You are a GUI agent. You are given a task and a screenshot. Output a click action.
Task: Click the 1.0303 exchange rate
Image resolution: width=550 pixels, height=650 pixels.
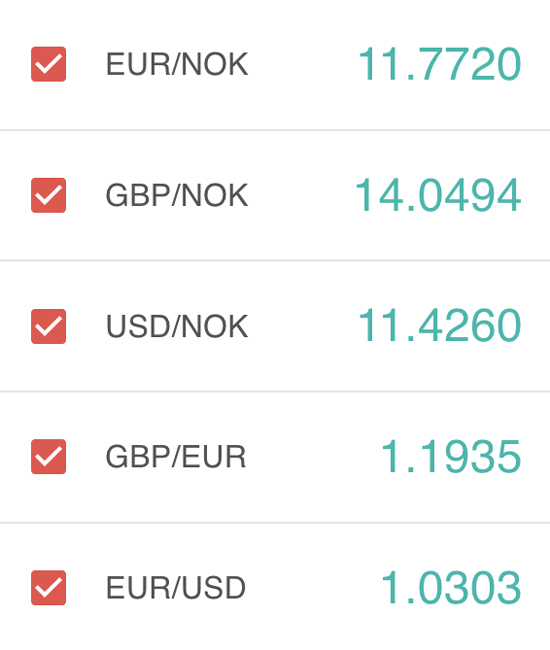[x=451, y=587]
